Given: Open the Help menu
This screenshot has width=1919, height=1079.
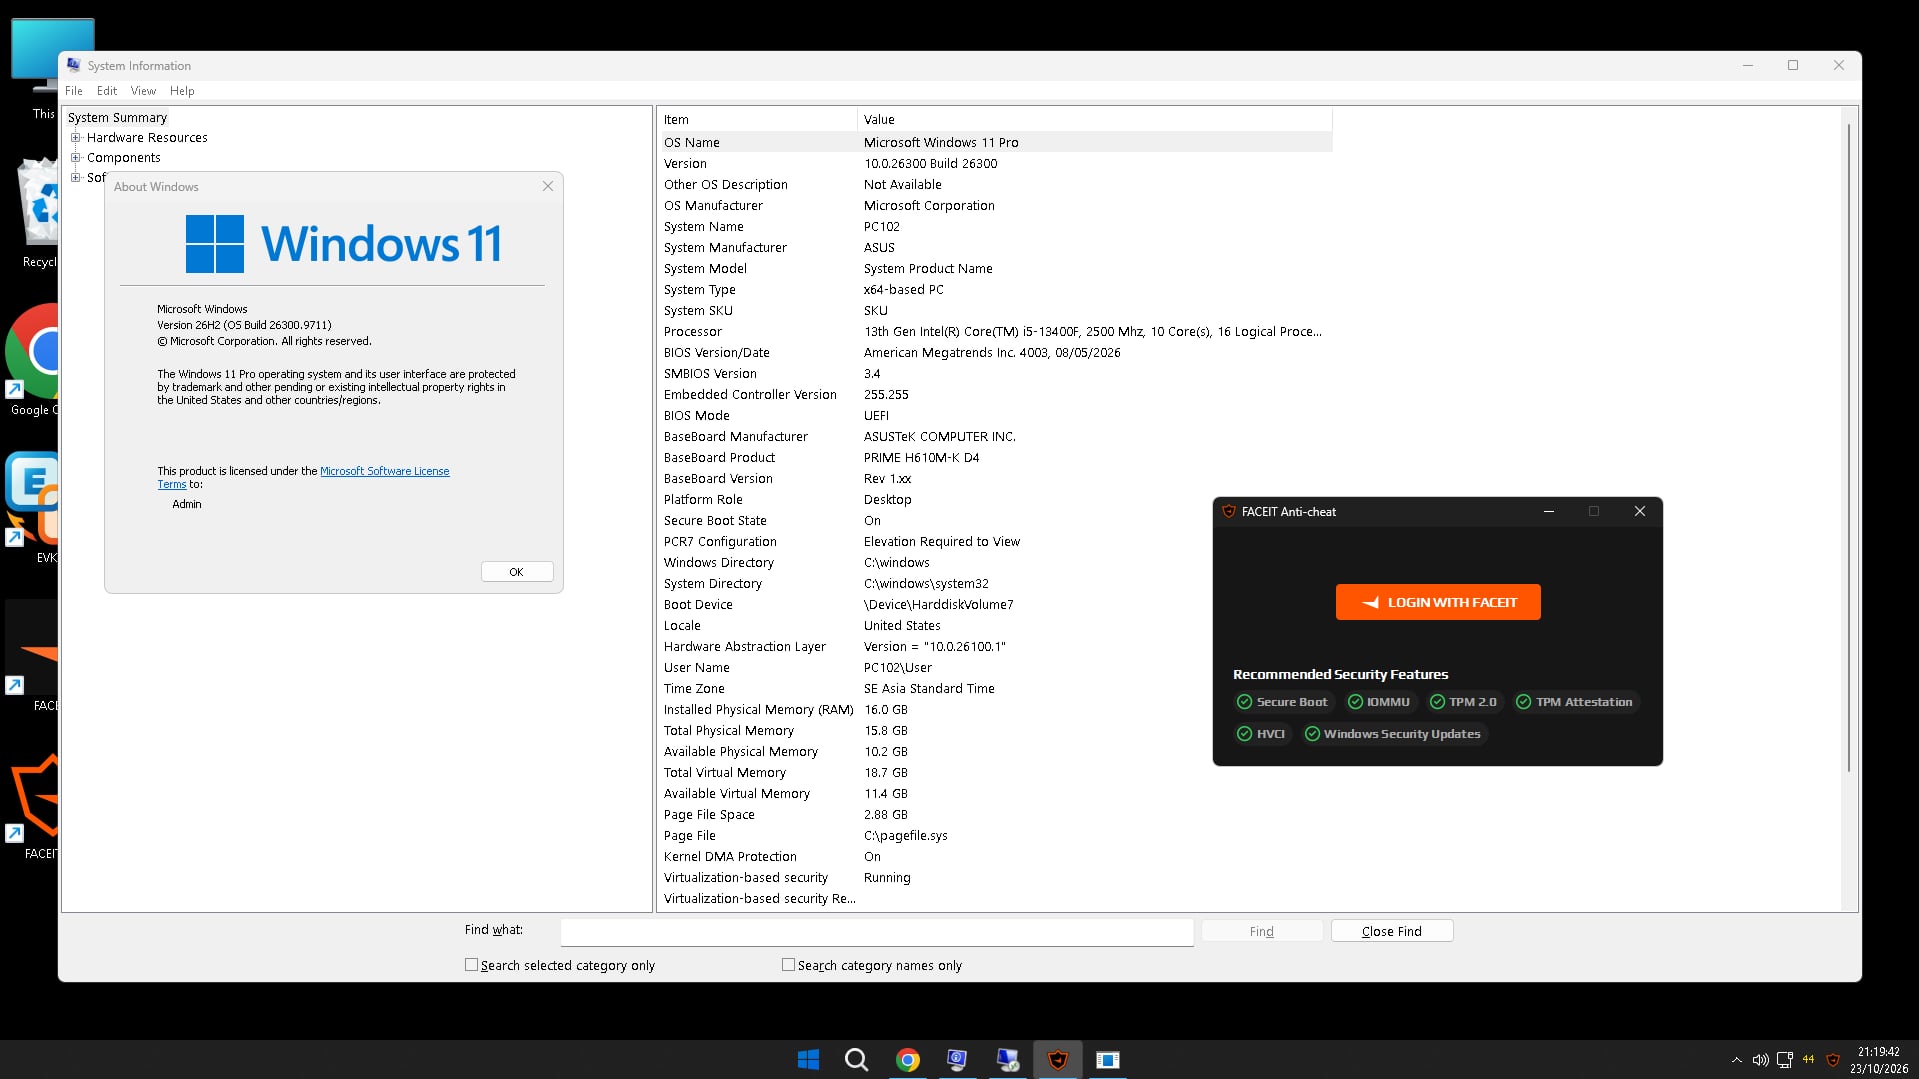Looking at the screenshot, I should click(182, 91).
